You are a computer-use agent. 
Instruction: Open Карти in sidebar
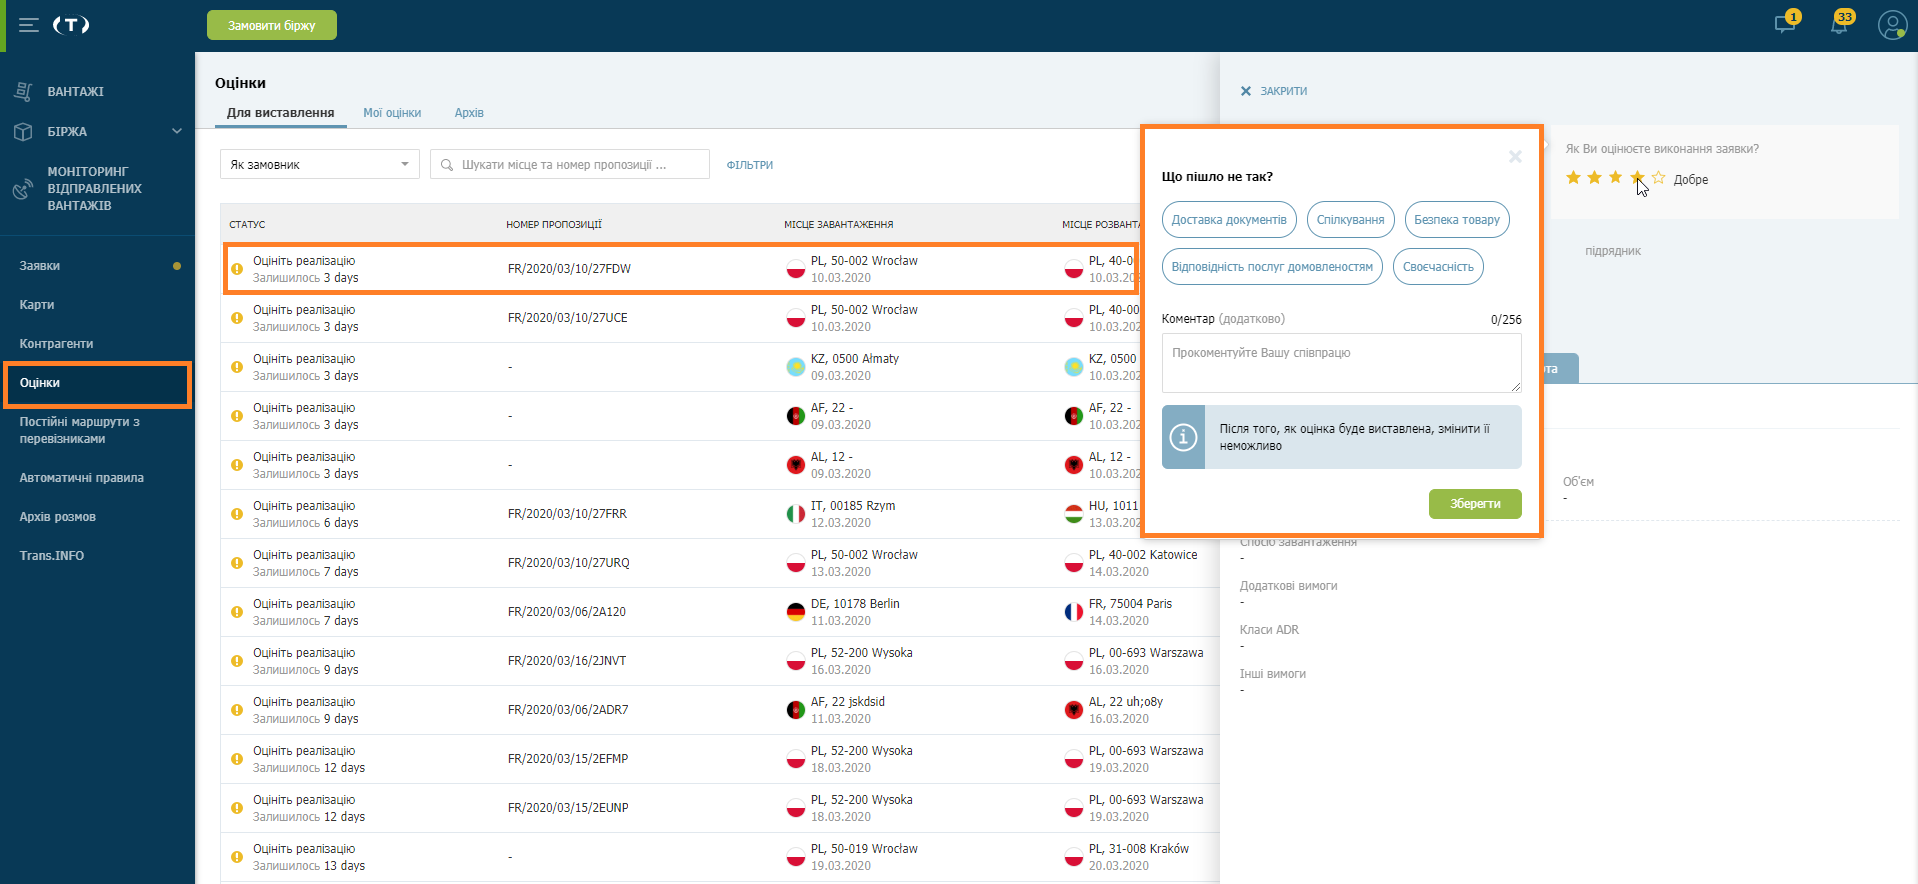[37, 305]
